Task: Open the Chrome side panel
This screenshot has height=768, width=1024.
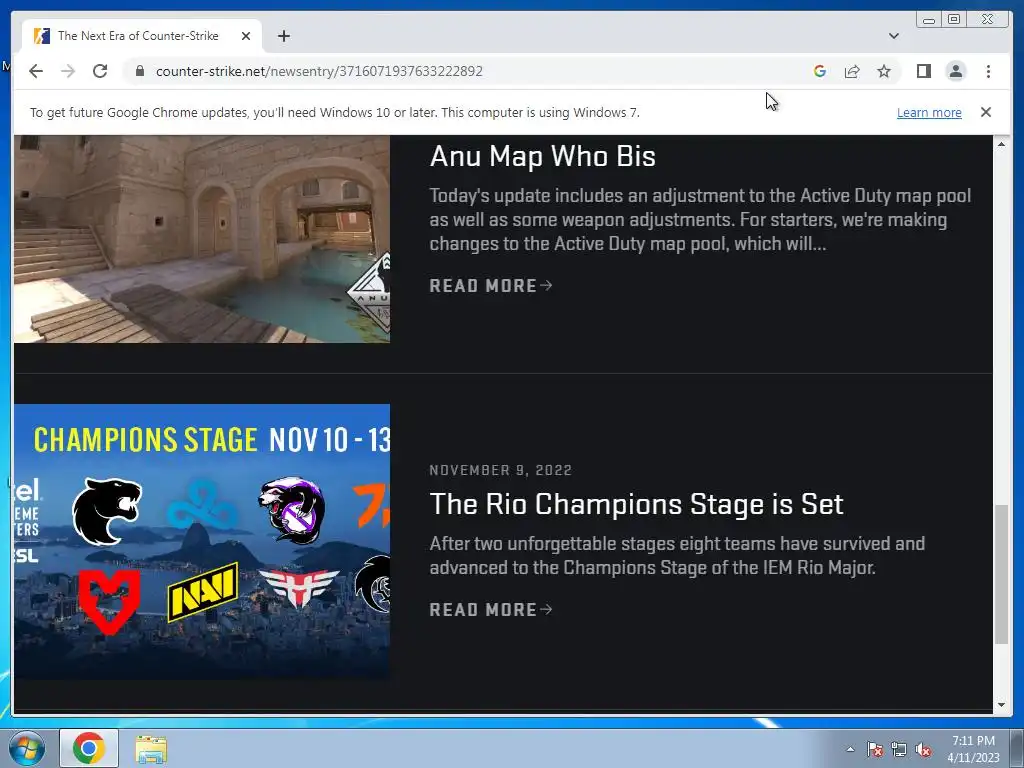Action: pyautogui.click(x=923, y=71)
